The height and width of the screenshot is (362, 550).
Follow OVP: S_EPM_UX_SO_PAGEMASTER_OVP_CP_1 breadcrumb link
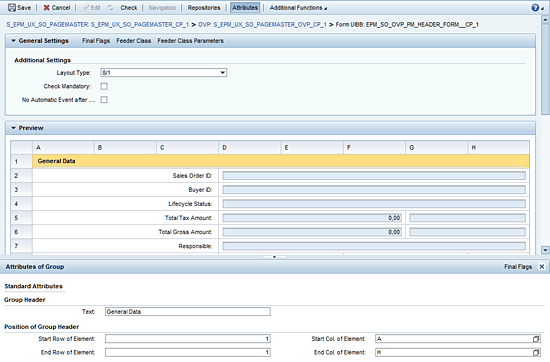pos(262,25)
